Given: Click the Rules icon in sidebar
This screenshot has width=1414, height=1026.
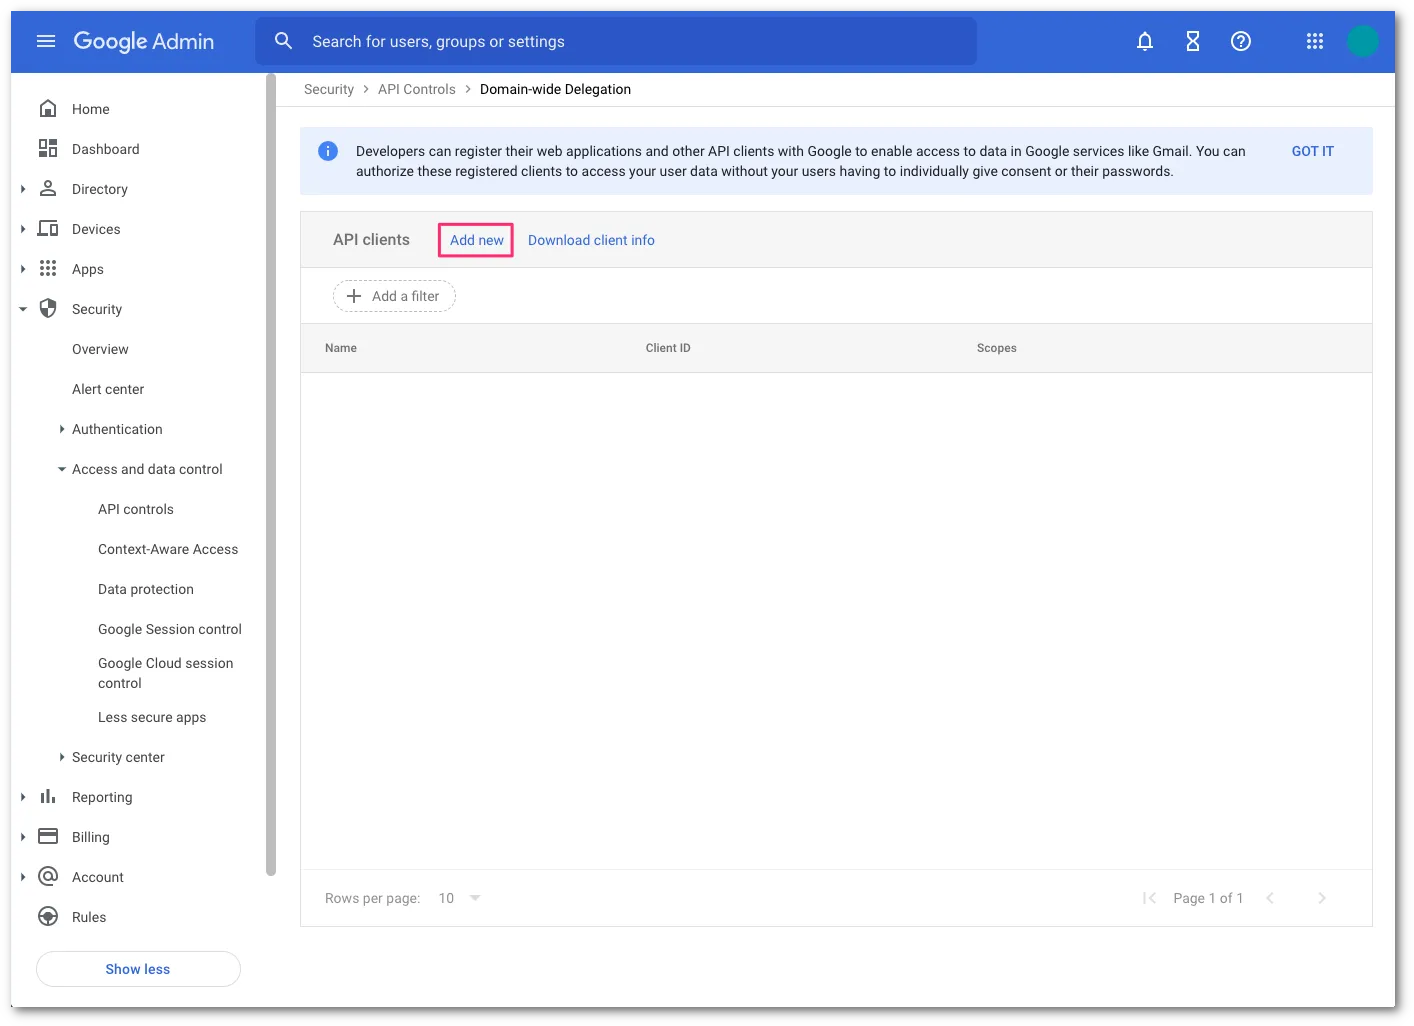Looking at the screenshot, I should coord(48,917).
